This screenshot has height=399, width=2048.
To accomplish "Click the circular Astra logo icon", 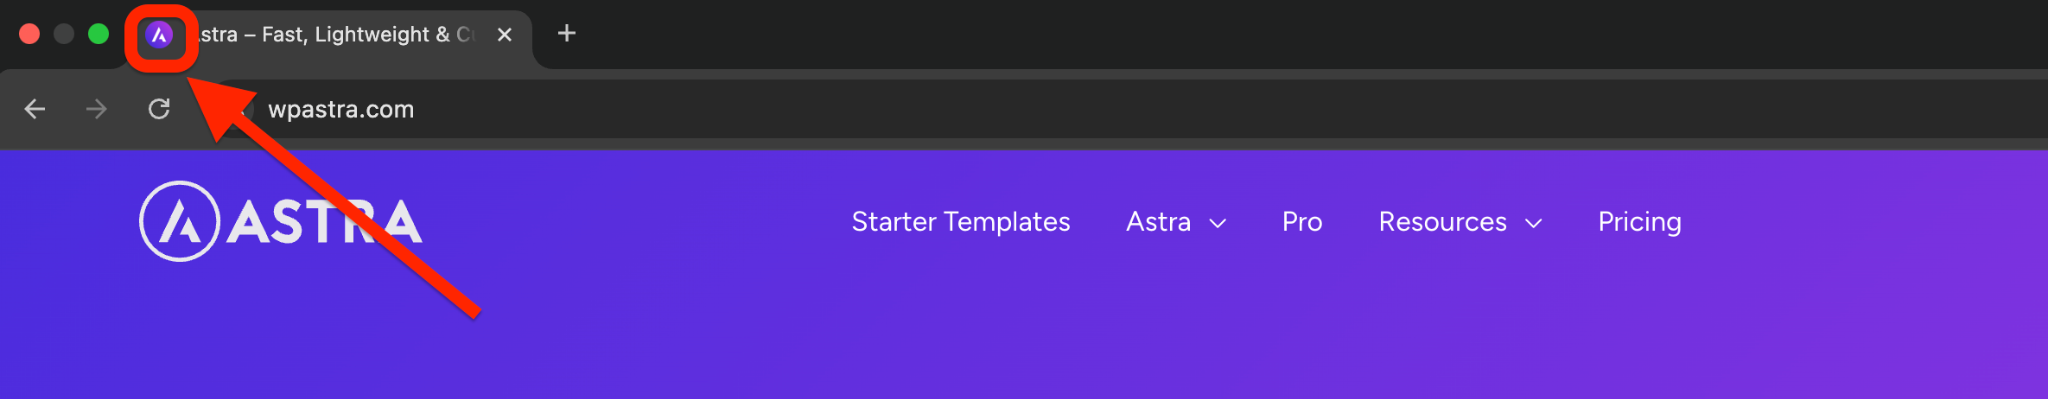I will pos(179,221).
